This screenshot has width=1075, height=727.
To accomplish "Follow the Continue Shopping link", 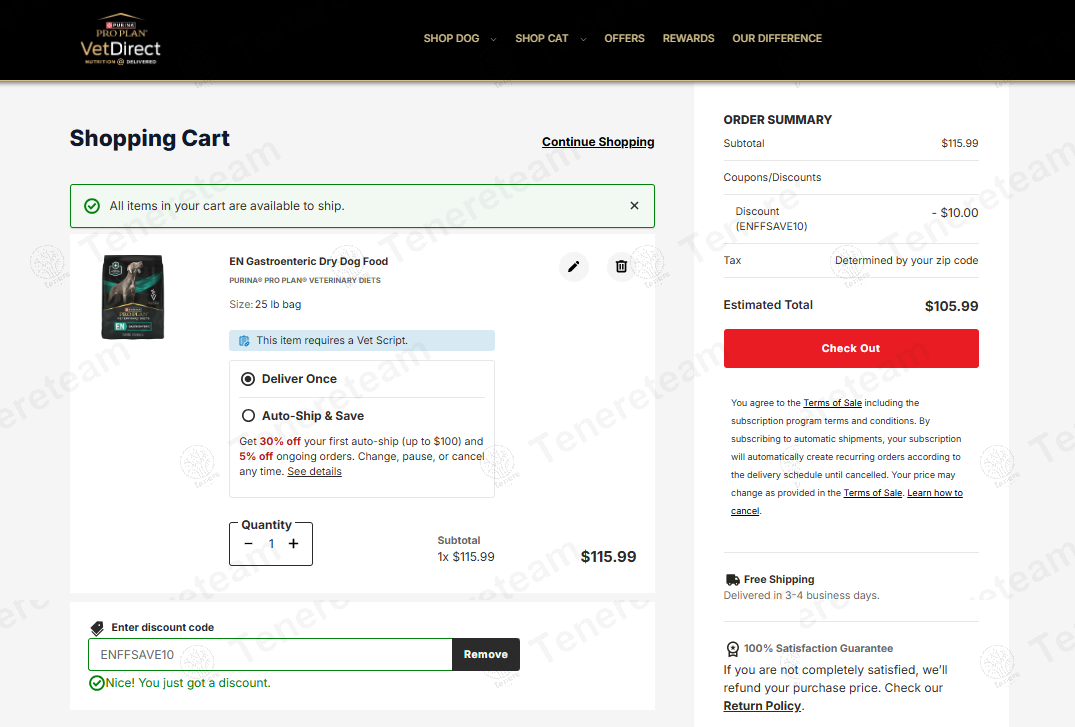I will point(598,142).
